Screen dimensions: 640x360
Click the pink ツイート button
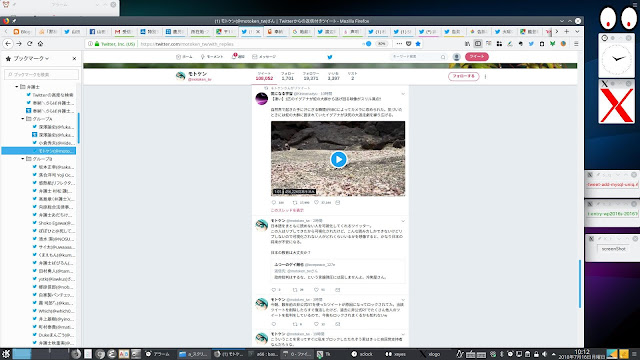point(477,57)
